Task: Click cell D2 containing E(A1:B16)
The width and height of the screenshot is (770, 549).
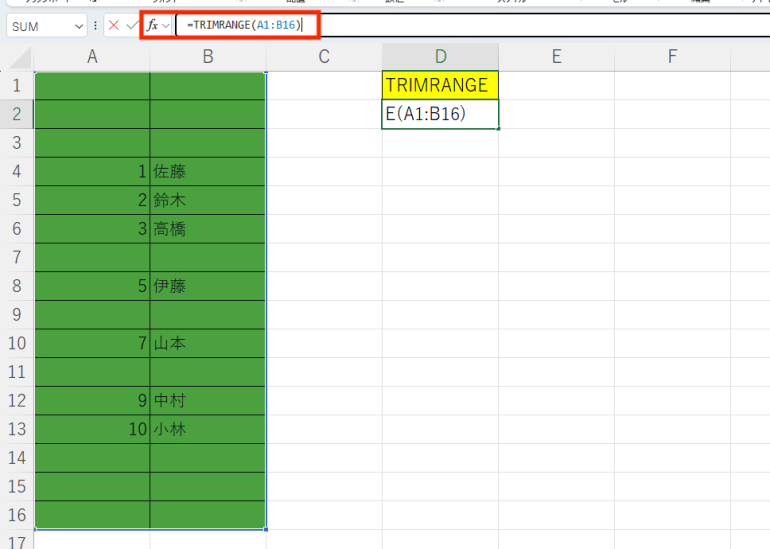Action: (x=440, y=114)
